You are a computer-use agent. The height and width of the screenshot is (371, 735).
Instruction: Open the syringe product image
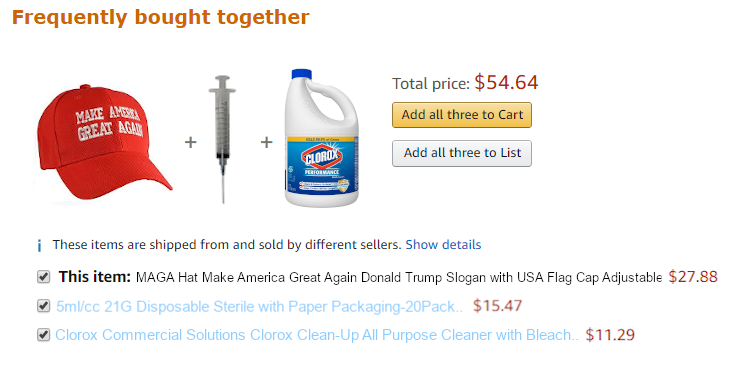[x=222, y=139]
